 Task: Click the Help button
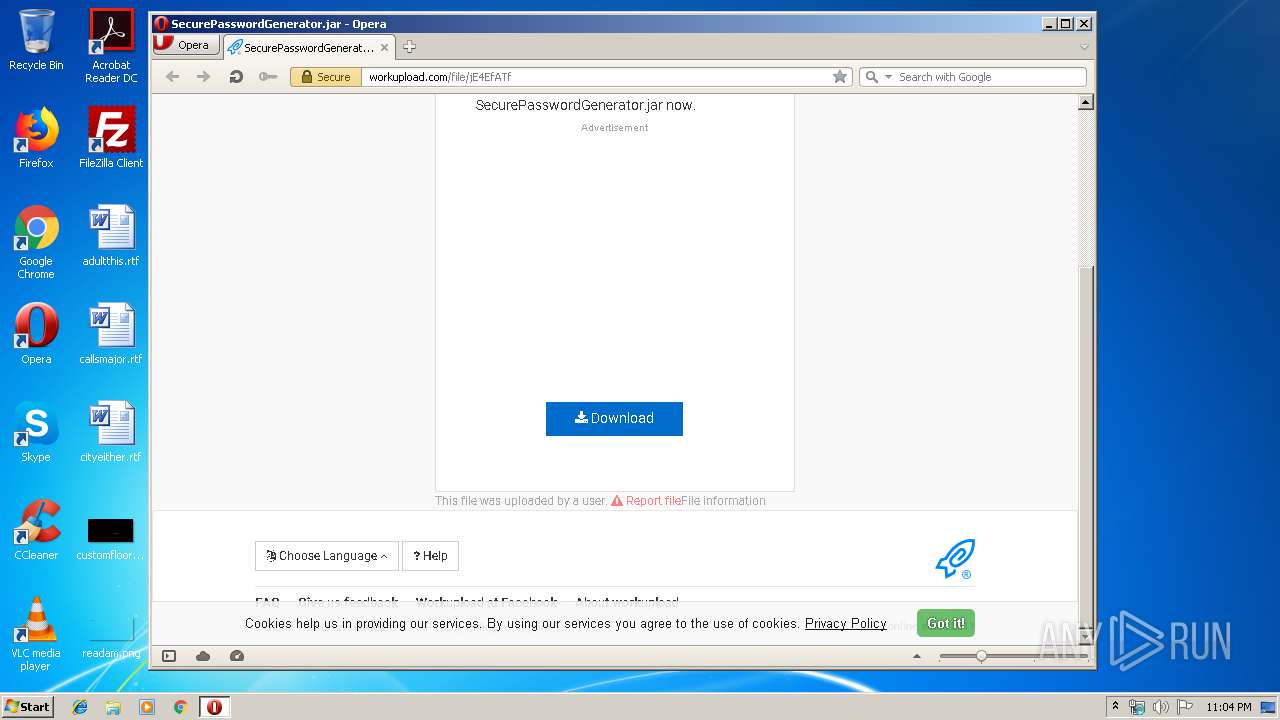point(430,556)
